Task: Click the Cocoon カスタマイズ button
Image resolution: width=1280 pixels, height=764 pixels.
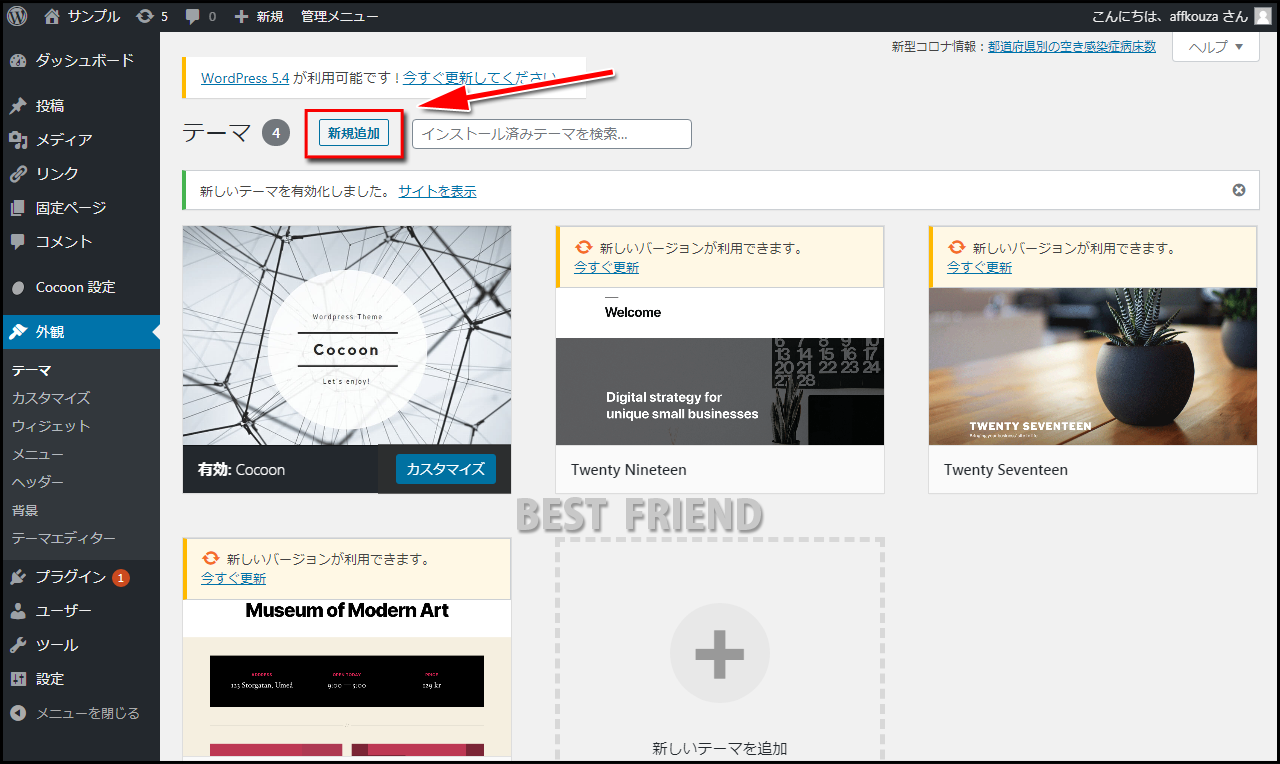Action: coord(445,469)
